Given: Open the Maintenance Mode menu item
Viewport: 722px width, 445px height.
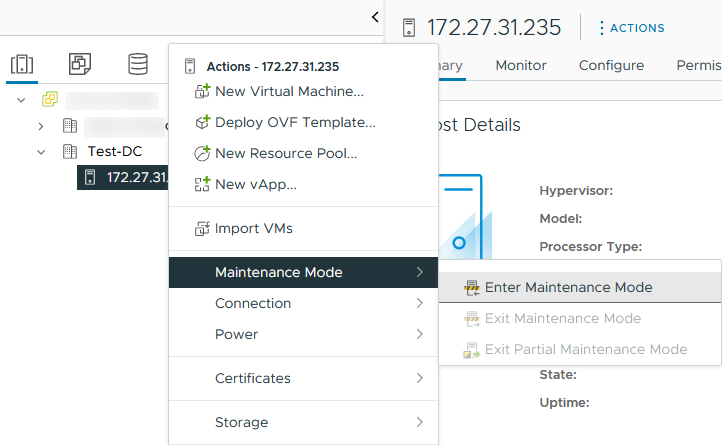Looking at the screenshot, I should click(303, 272).
